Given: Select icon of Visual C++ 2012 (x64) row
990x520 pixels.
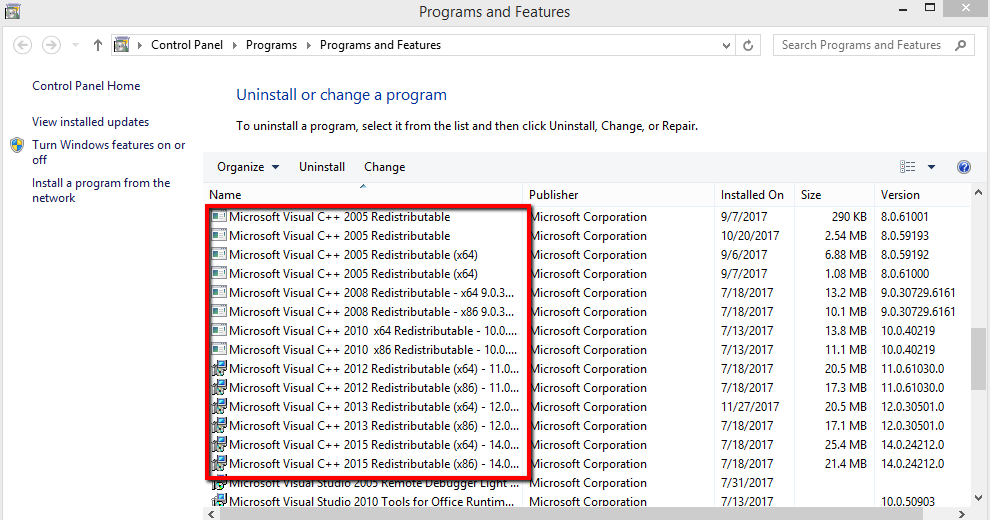Looking at the screenshot, I should click(218, 369).
